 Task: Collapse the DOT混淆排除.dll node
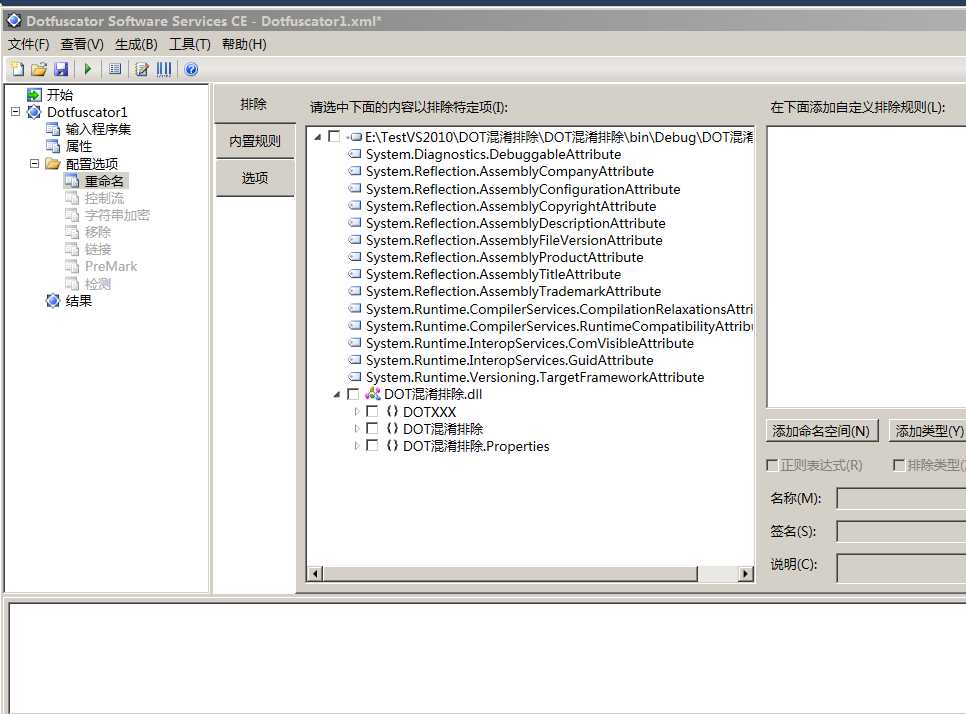point(337,394)
